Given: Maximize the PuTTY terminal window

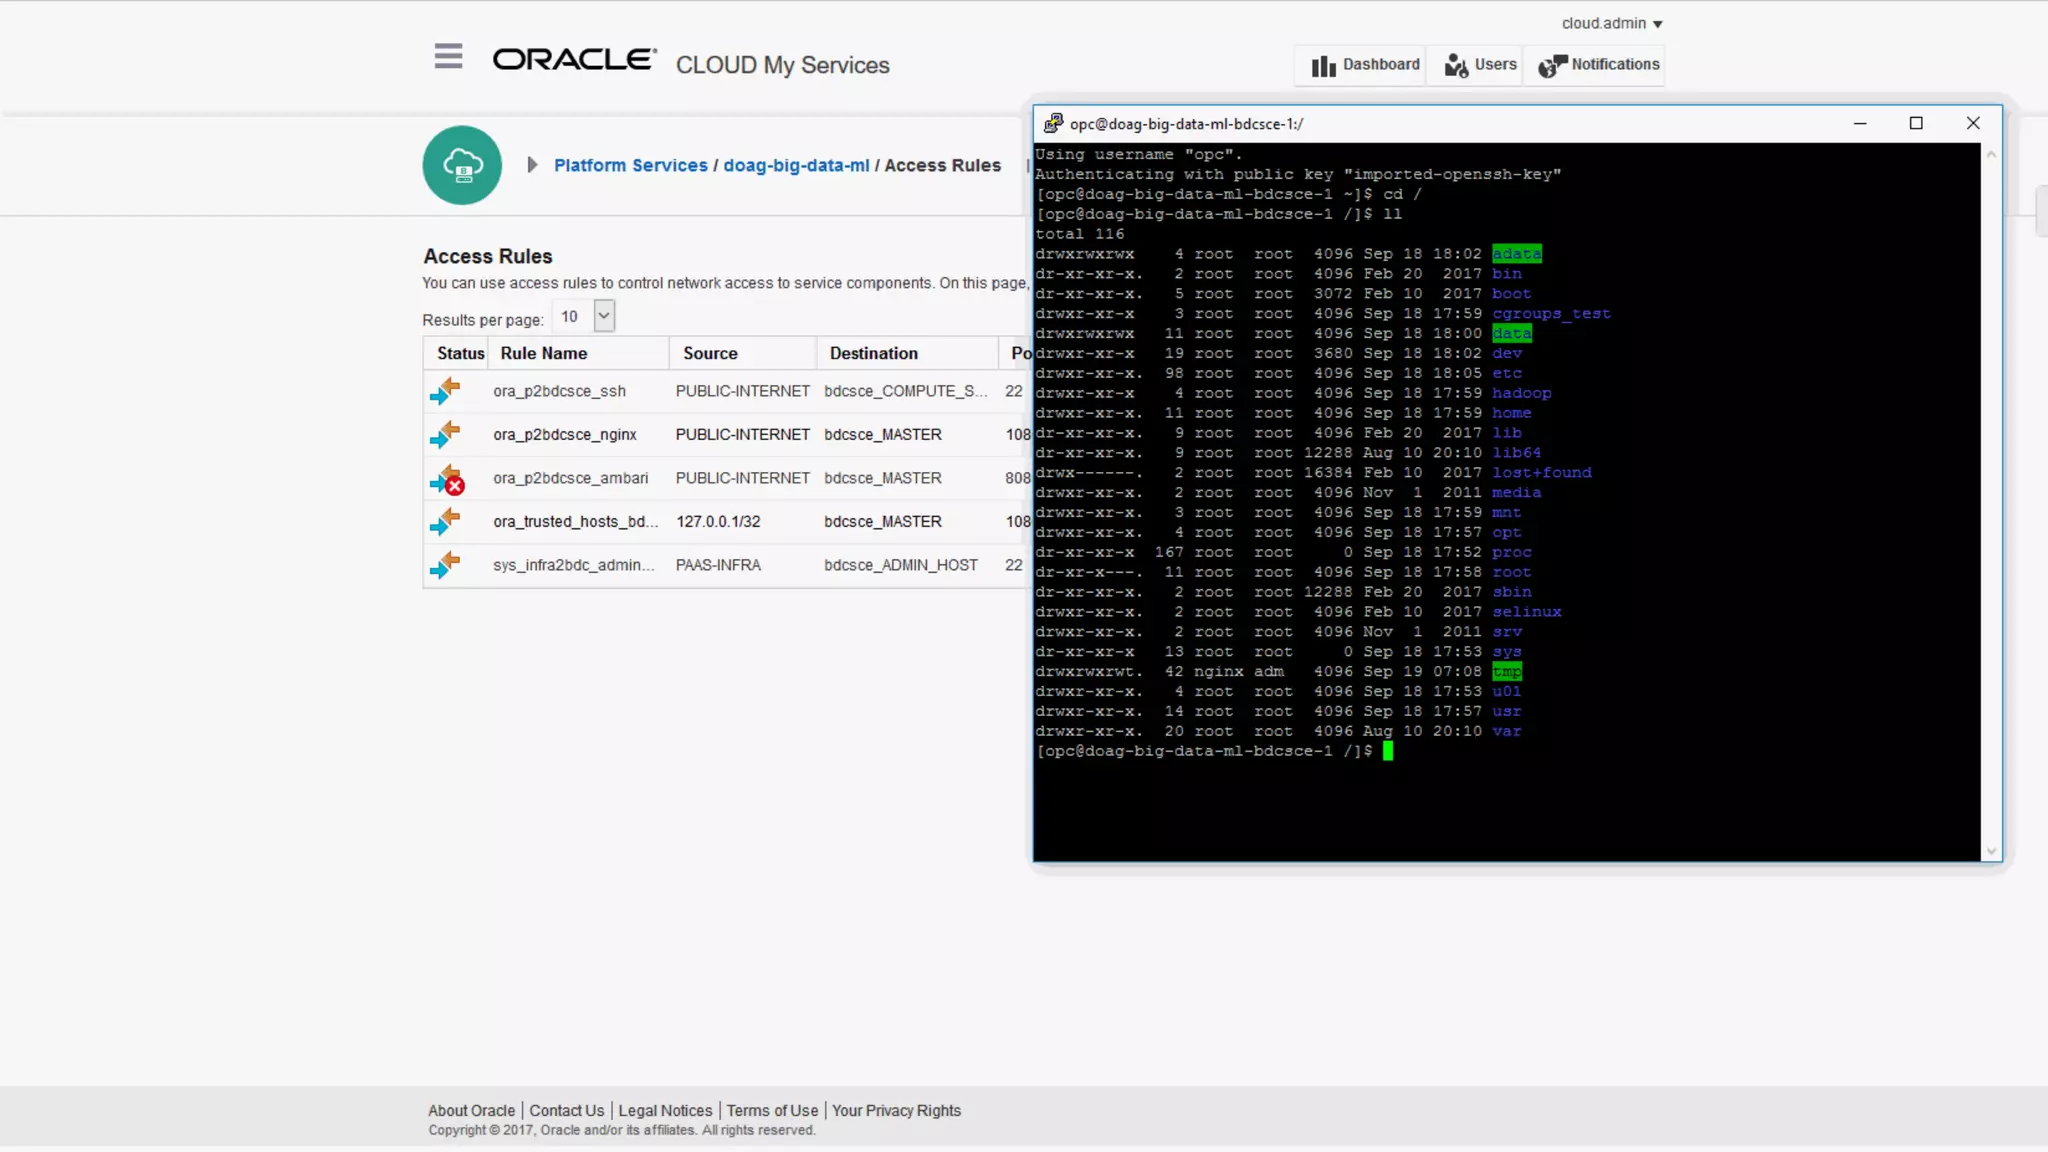Looking at the screenshot, I should [x=1916, y=123].
